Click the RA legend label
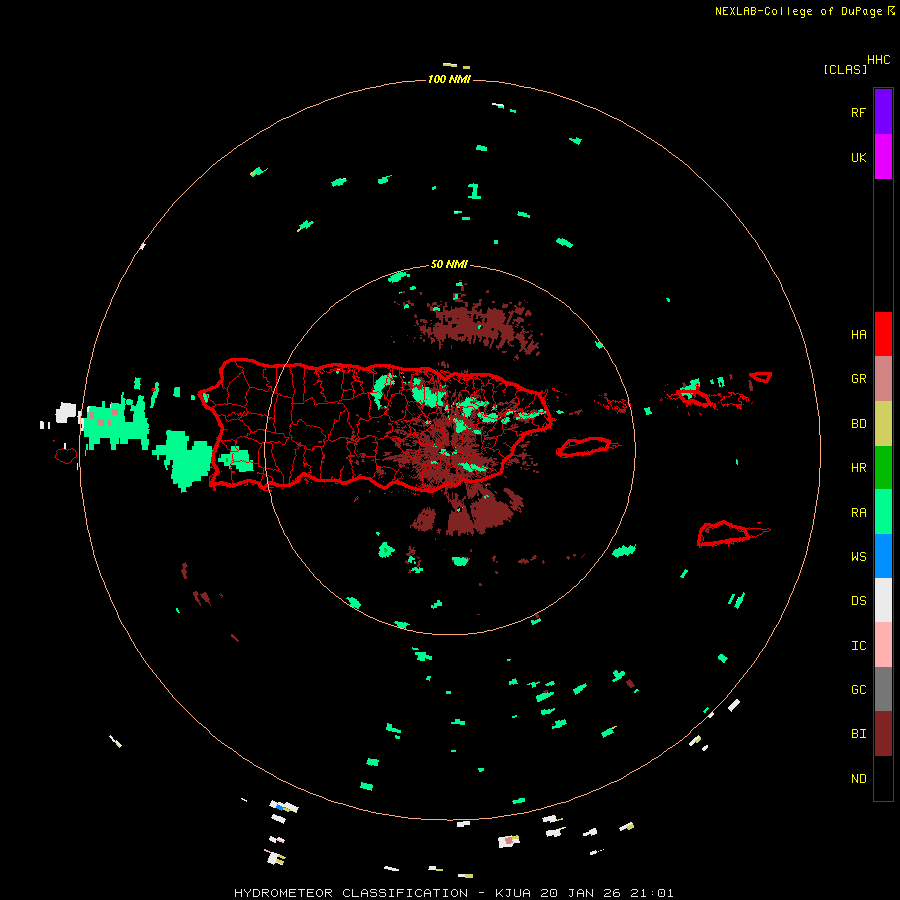Image resolution: width=900 pixels, height=900 pixels. [x=858, y=513]
